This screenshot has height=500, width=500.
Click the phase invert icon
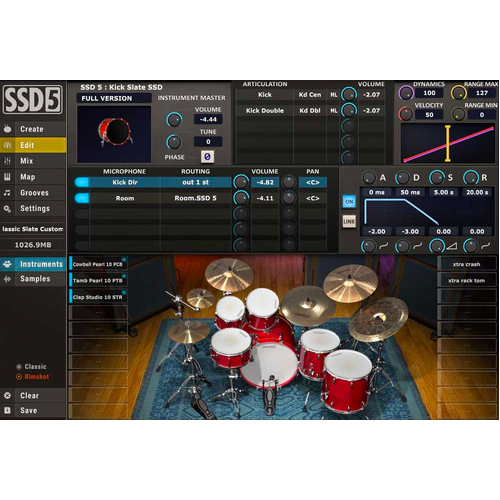[207, 157]
